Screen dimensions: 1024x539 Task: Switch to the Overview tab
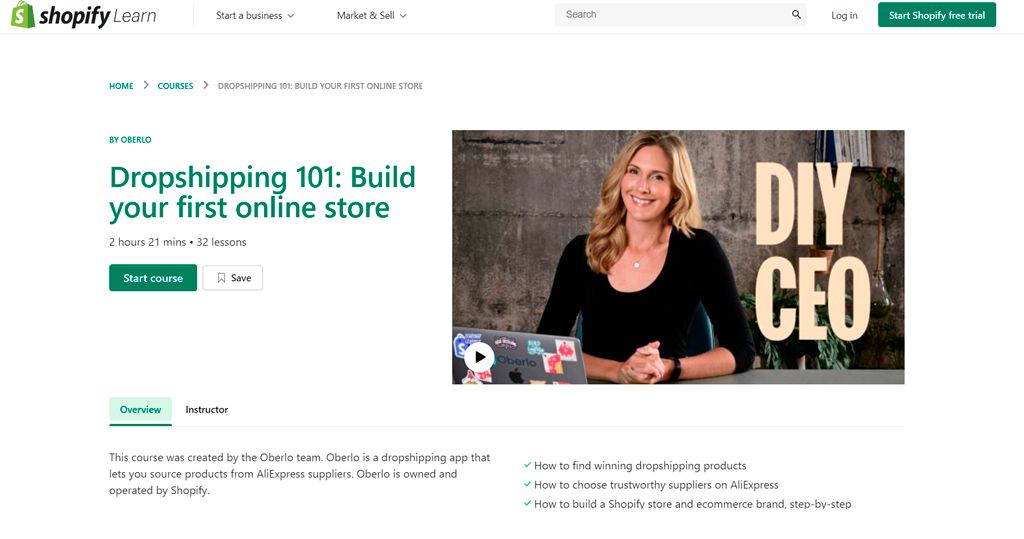coord(140,410)
